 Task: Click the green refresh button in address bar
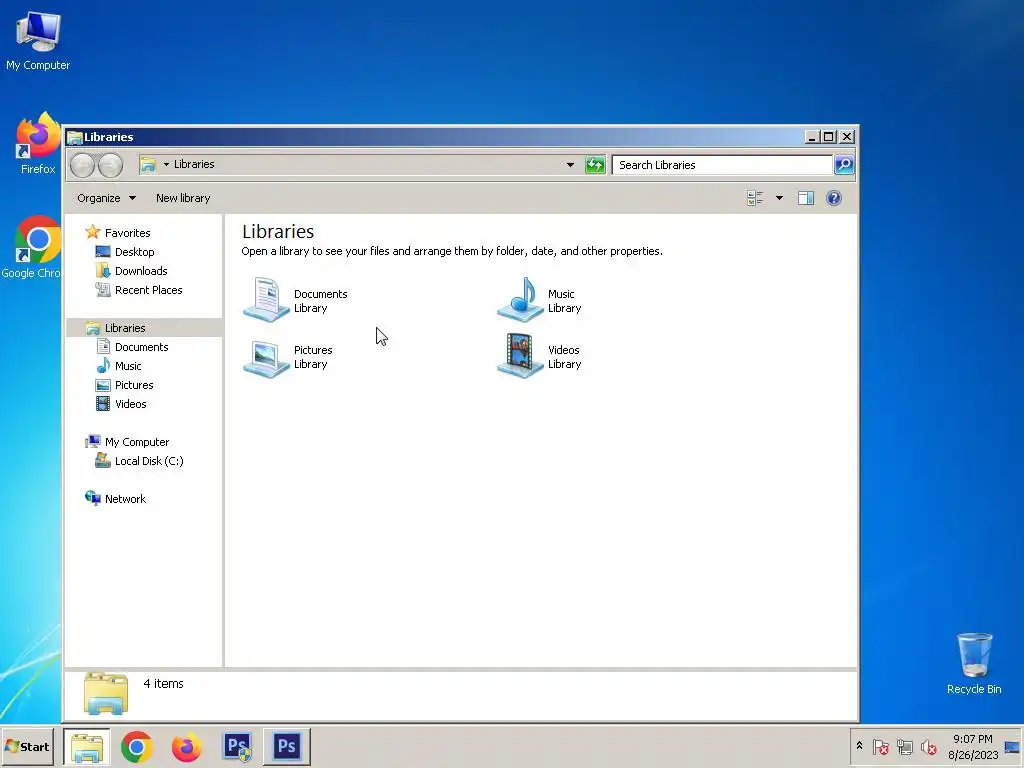(595, 165)
